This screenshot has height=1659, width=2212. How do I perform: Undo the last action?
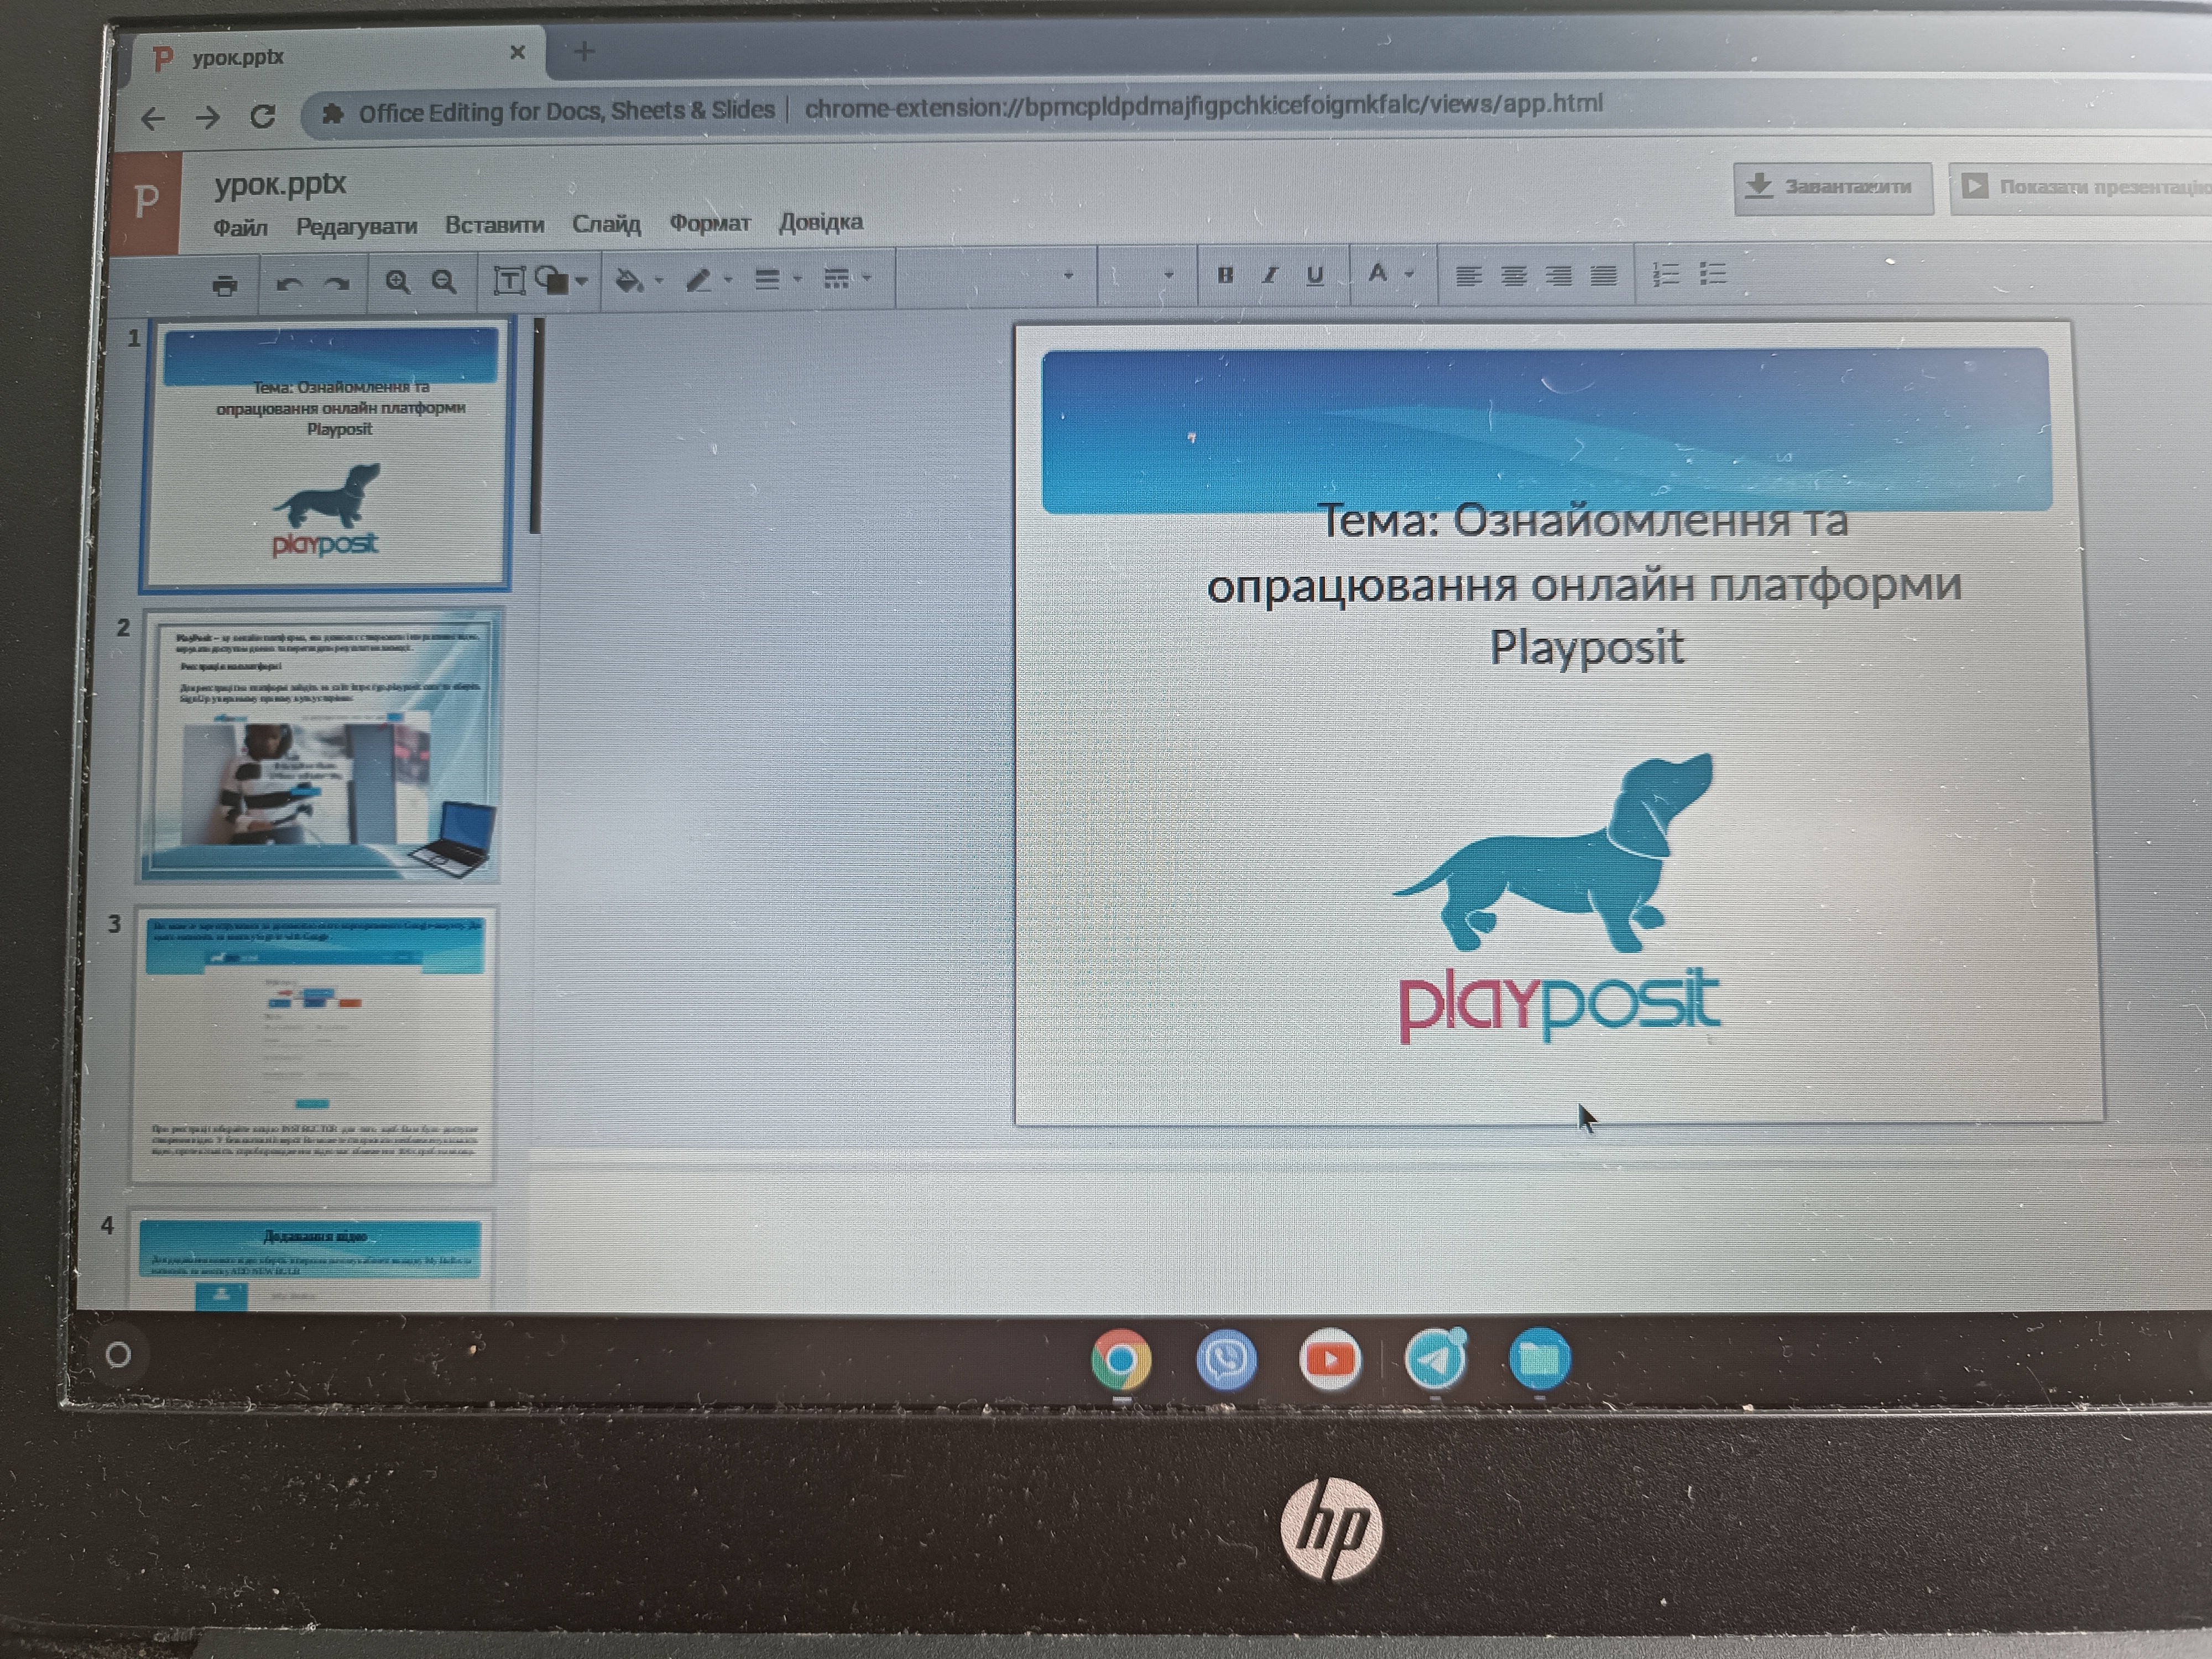tap(288, 284)
